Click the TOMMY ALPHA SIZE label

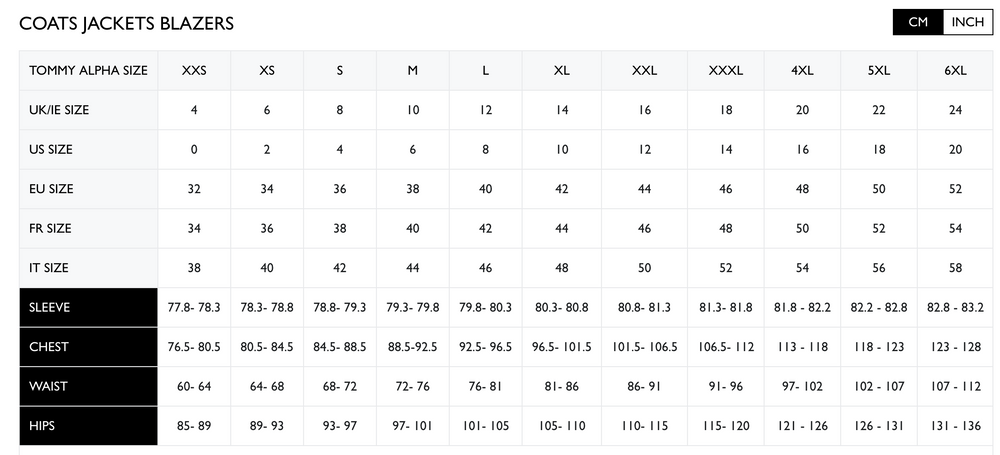click(x=88, y=71)
